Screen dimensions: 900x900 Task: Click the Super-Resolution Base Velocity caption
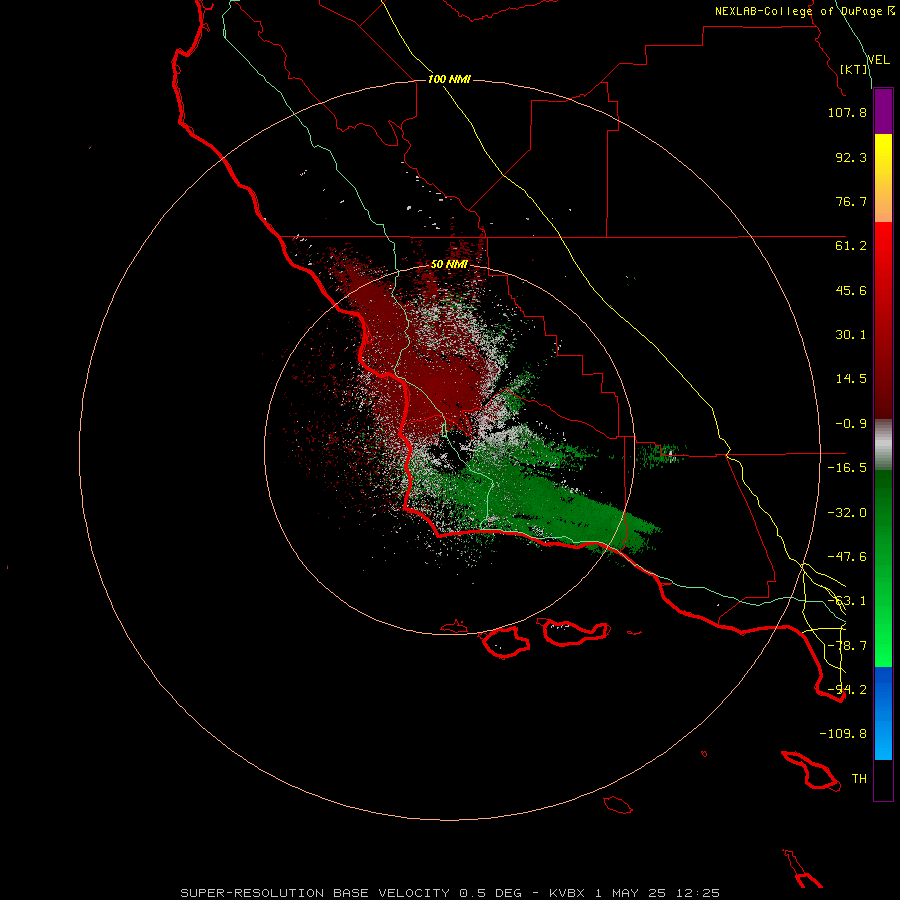[450, 893]
